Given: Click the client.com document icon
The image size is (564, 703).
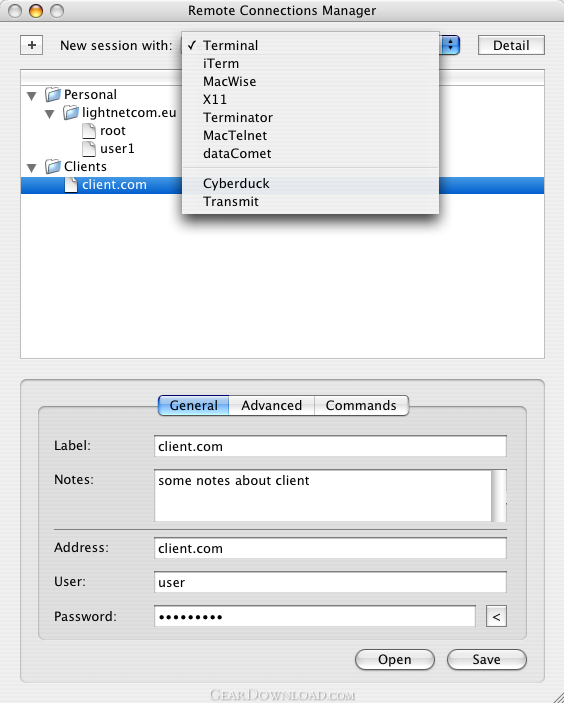Looking at the screenshot, I should [x=71, y=184].
